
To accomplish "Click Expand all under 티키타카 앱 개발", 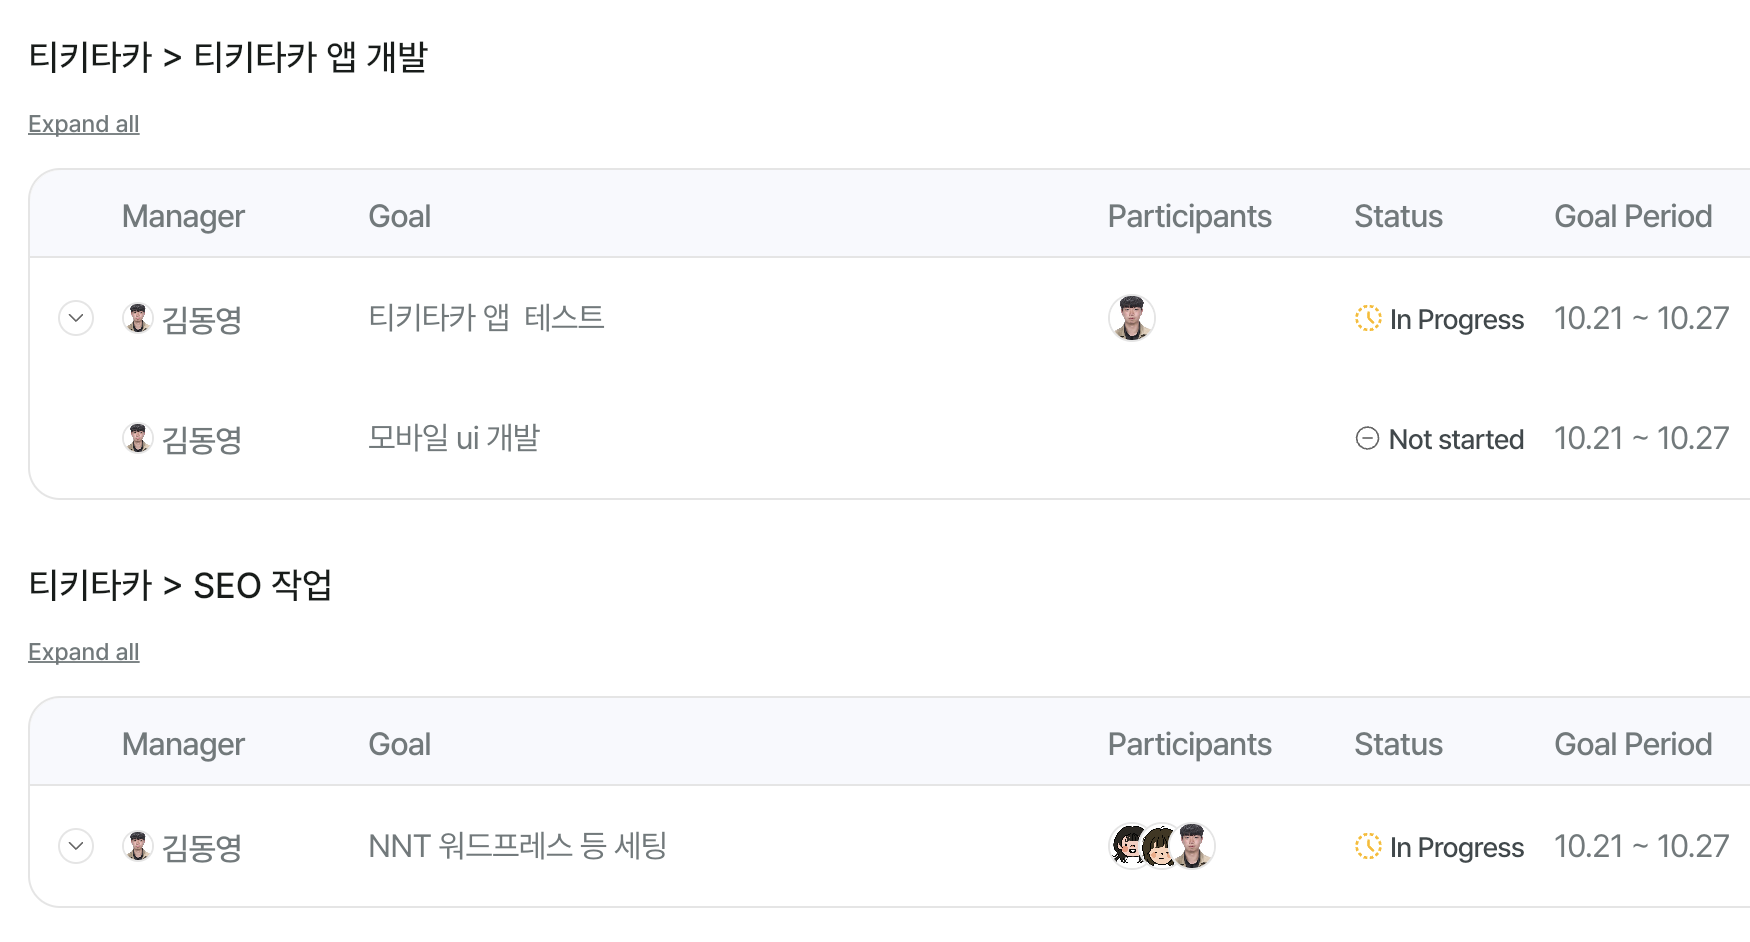I will pyautogui.click(x=83, y=124).
